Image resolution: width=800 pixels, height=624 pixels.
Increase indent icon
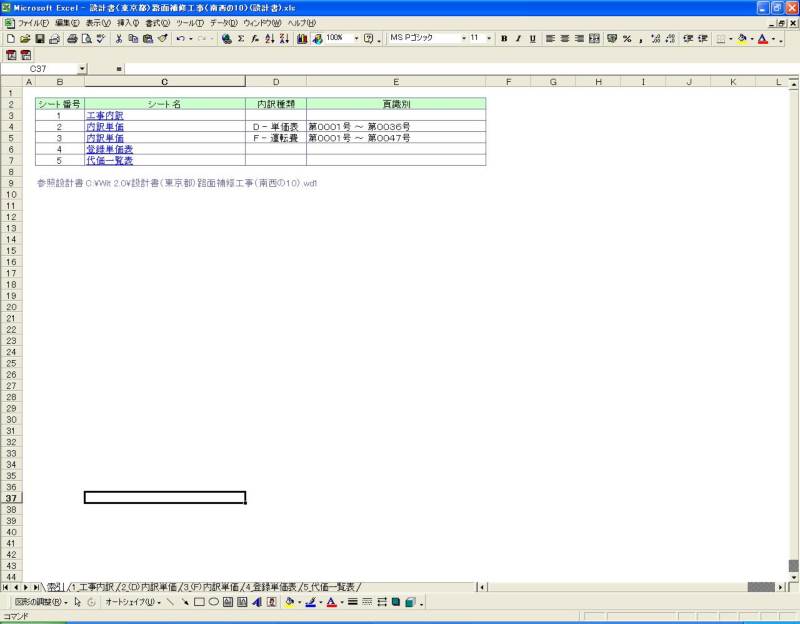(x=703, y=39)
